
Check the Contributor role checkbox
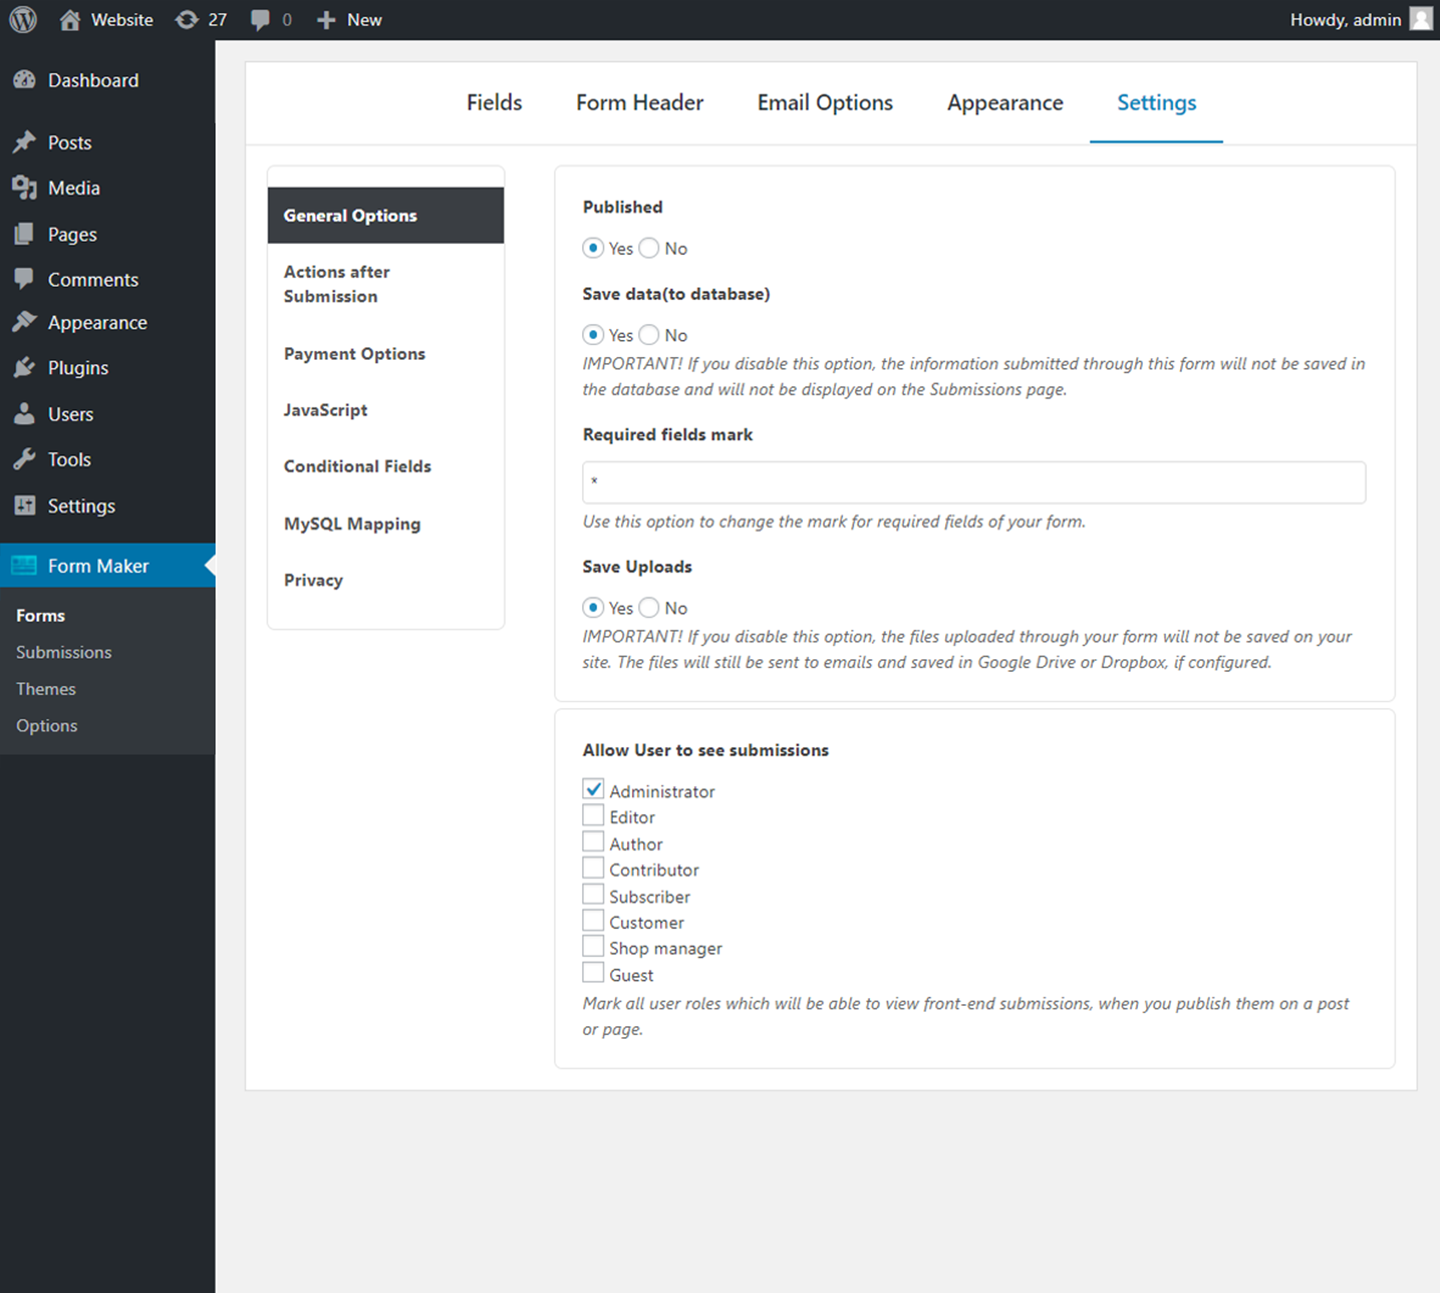pyautogui.click(x=593, y=868)
